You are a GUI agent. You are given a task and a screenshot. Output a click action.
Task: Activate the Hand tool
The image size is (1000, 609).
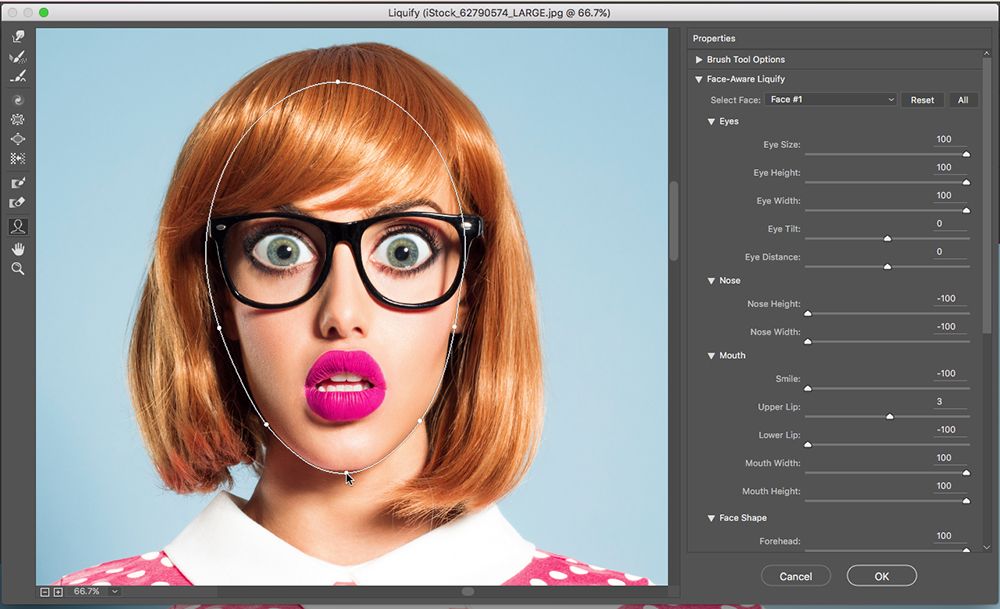[x=17, y=248]
